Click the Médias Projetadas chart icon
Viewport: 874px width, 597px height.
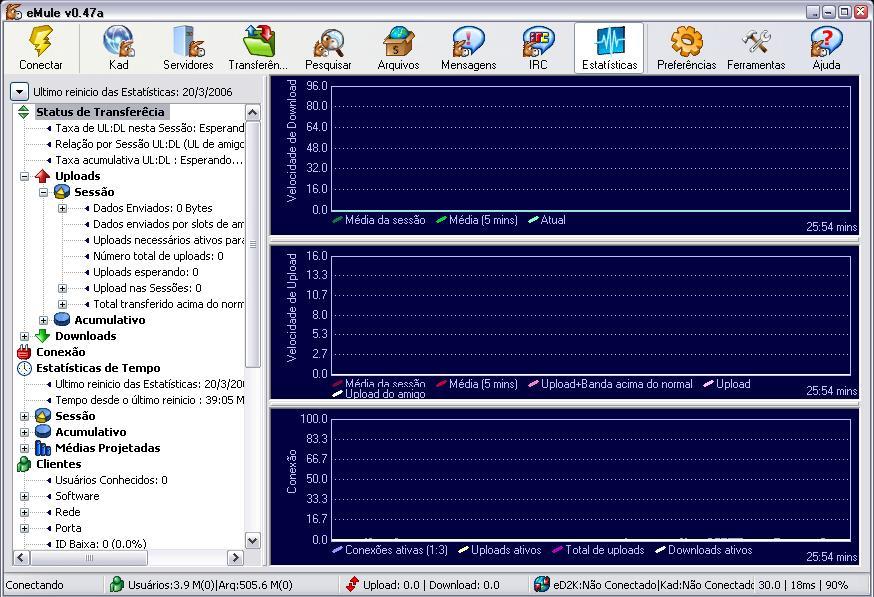click(x=43, y=448)
